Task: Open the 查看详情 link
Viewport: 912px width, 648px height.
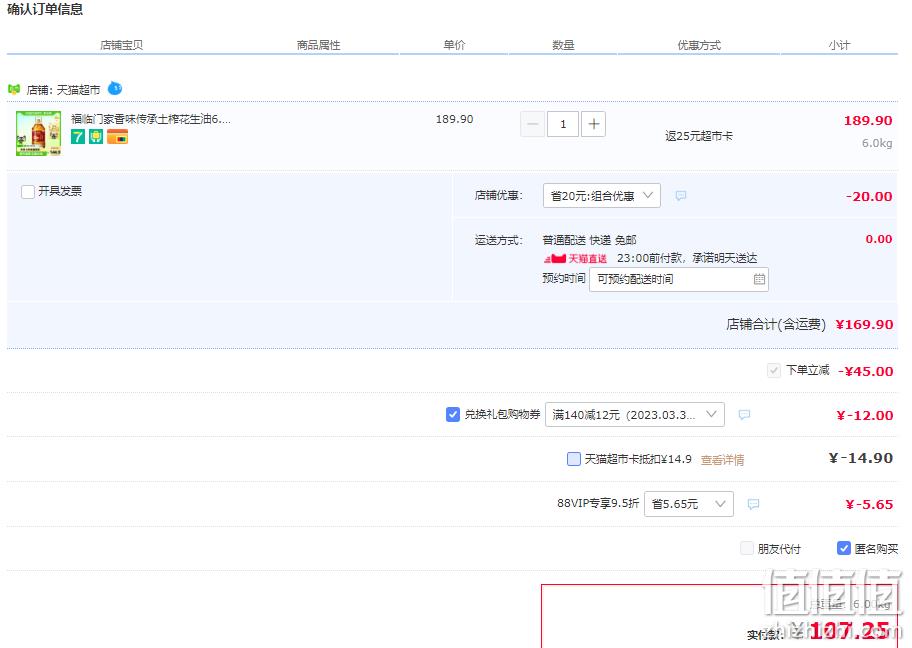Action: pyautogui.click(x=722, y=460)
